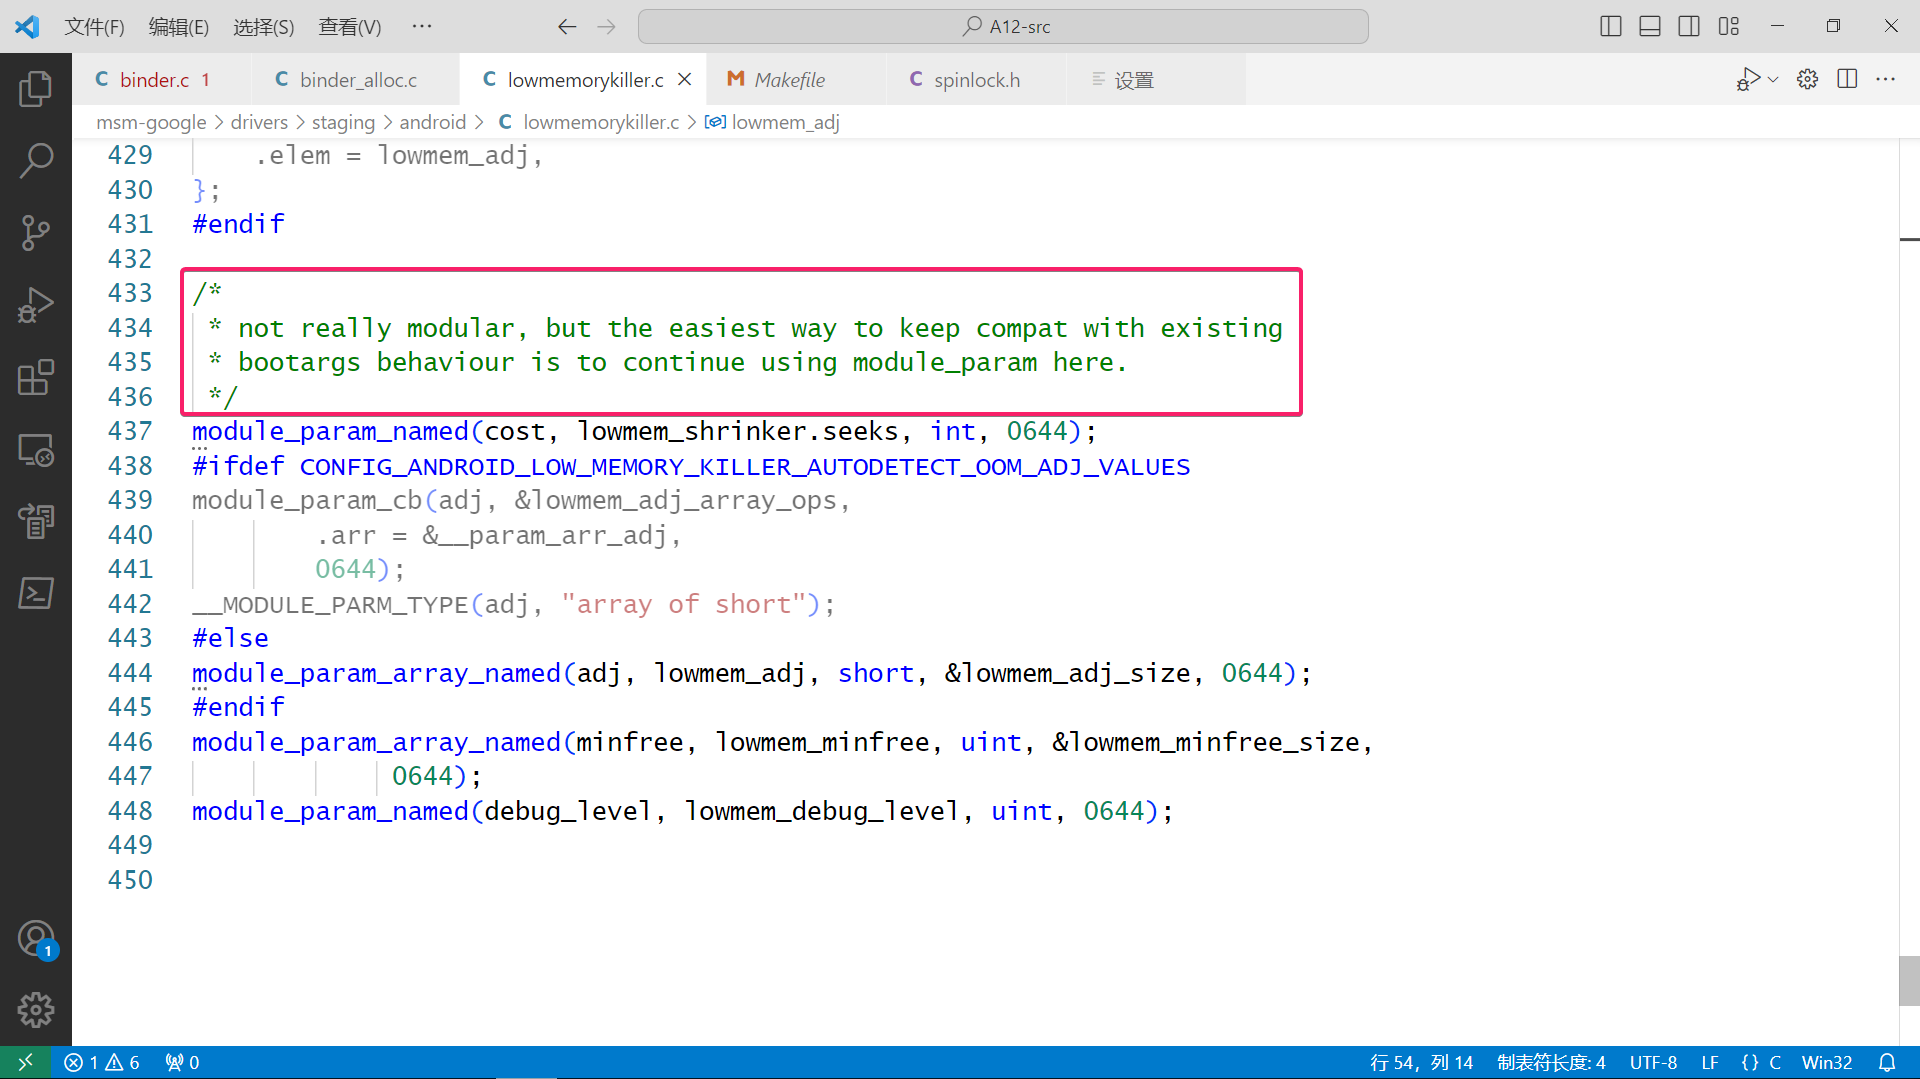This screenshot has height=1079, width=1920.
Task: Click the vertical scrollbar thumb
Action: [1908, 980]
